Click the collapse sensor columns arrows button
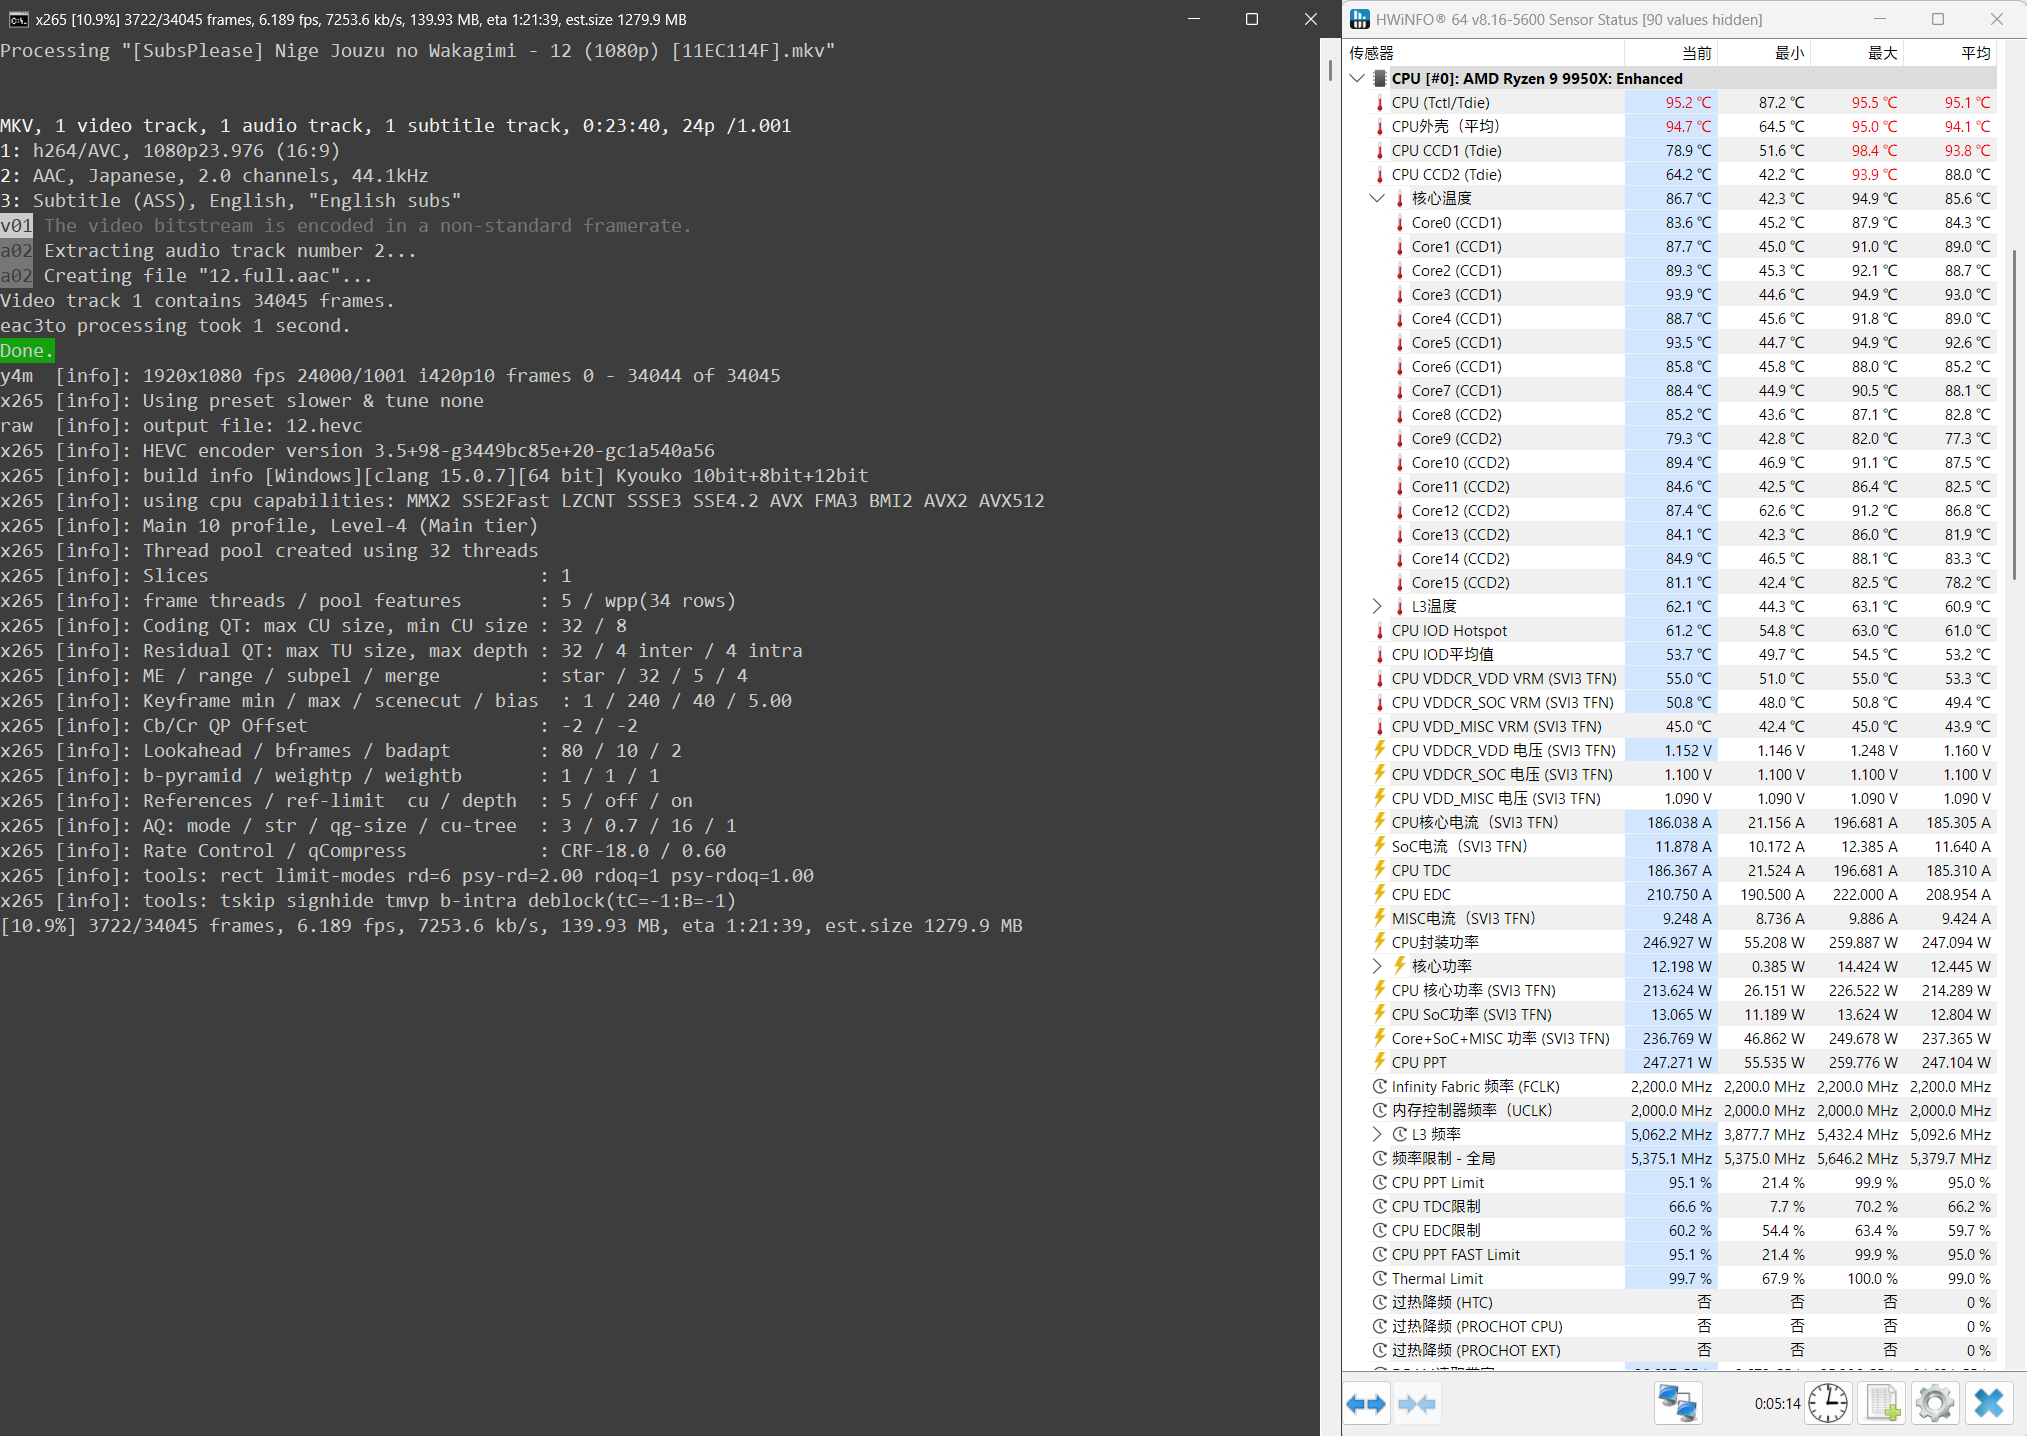This screenshot has height=1436, width=2027. click(1417, 1404)
